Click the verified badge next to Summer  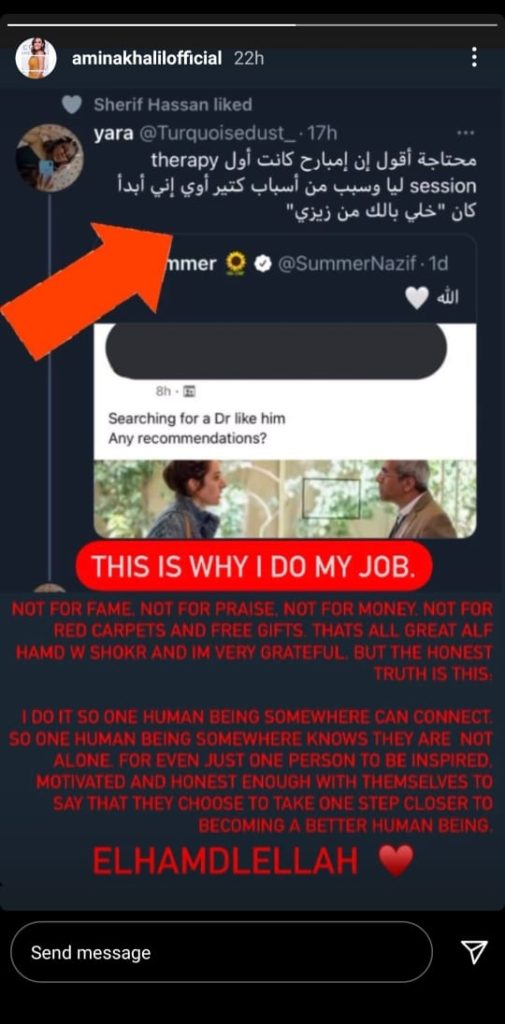tap(263, 264)
